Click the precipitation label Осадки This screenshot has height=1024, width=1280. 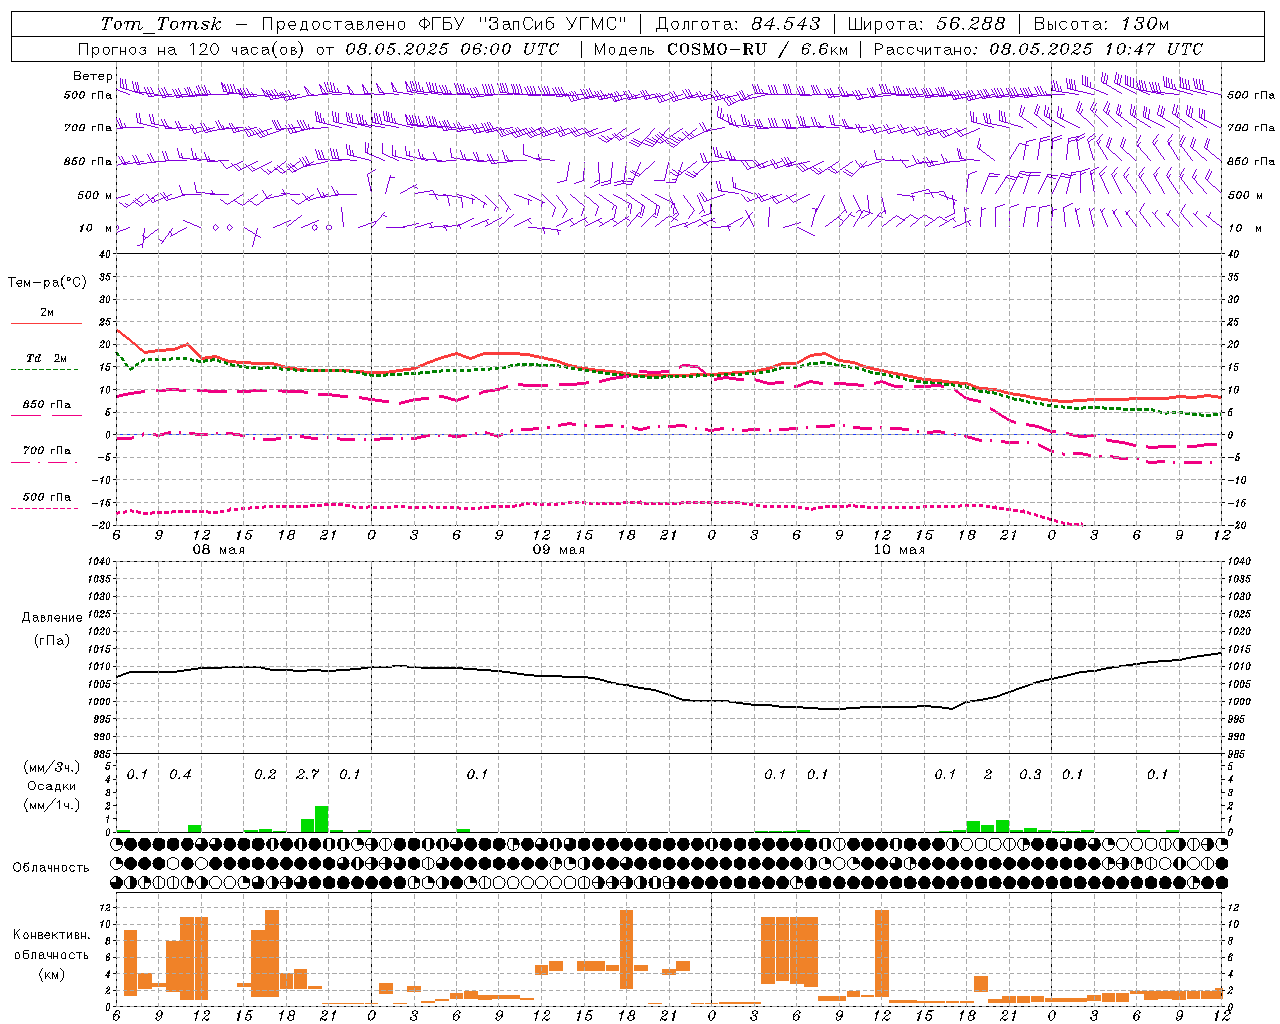52,786
